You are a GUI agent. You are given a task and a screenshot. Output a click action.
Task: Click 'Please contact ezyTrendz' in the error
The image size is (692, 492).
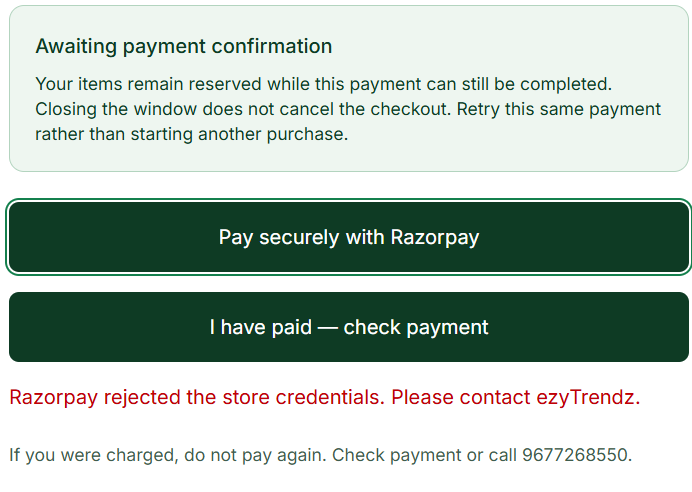pyautogui.click(x=513, y=397)
